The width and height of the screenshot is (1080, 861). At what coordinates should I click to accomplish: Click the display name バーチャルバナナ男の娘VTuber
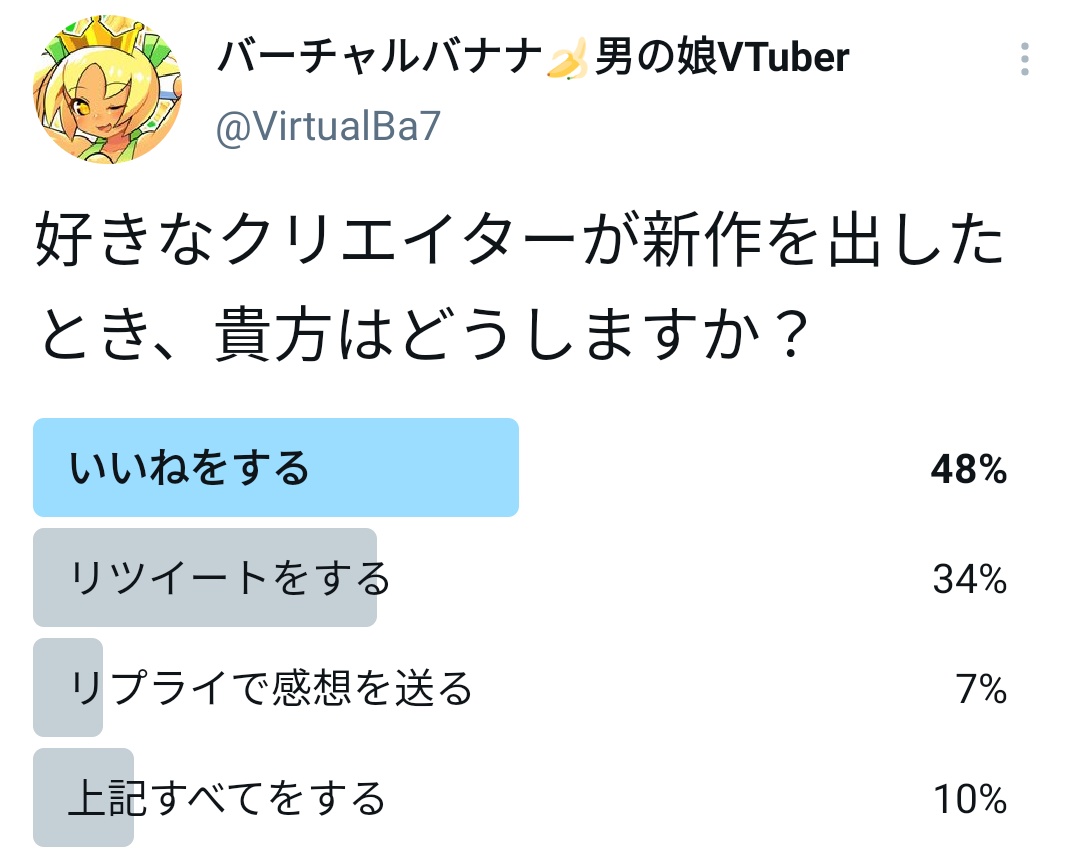pos(530,57)
